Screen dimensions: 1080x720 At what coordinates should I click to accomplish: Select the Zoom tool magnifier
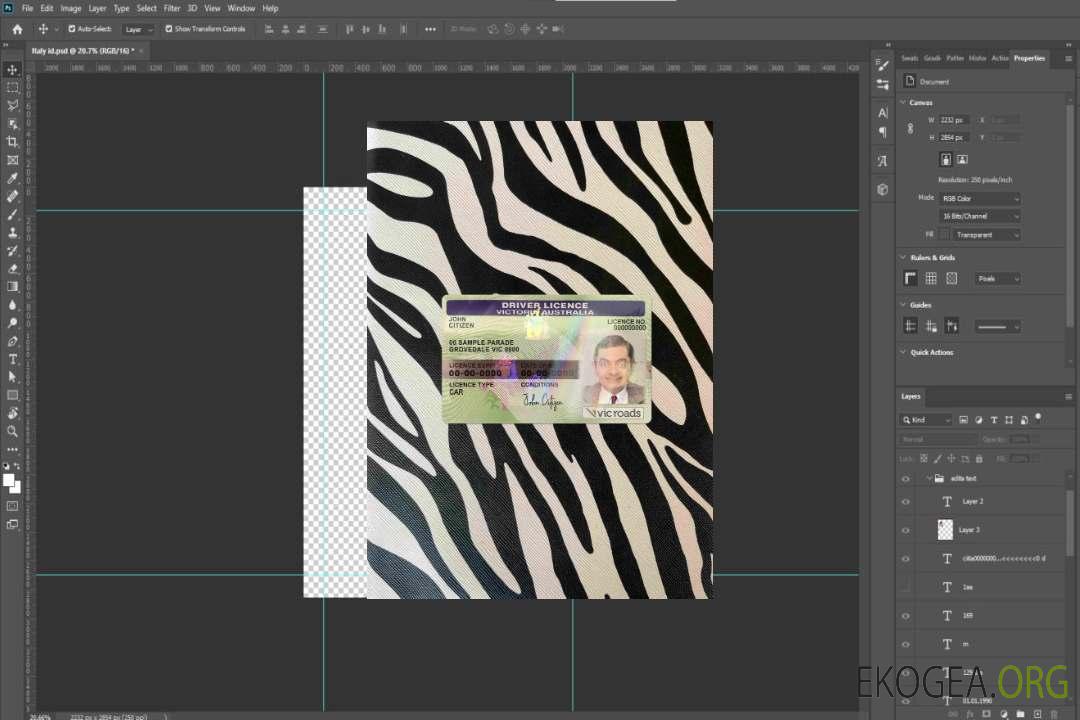[13, 431]
